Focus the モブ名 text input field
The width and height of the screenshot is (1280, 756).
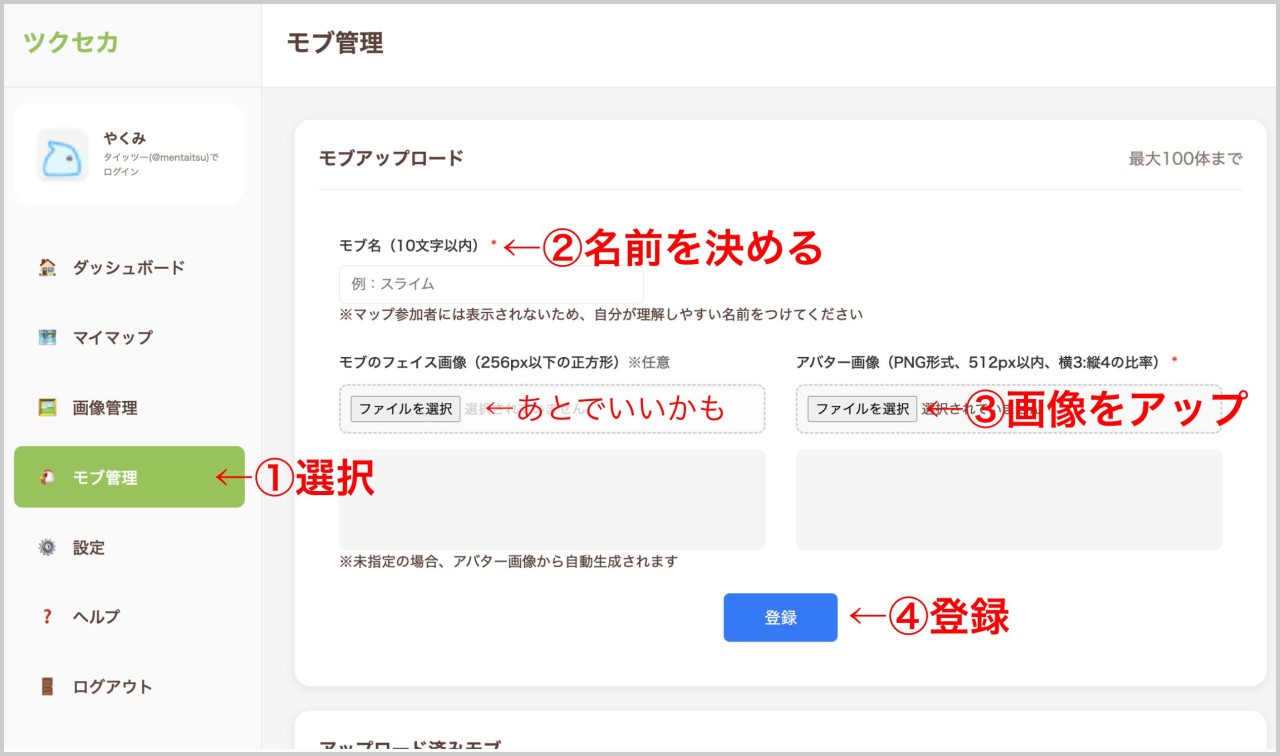pyautogui.click(x=491, y=284)
